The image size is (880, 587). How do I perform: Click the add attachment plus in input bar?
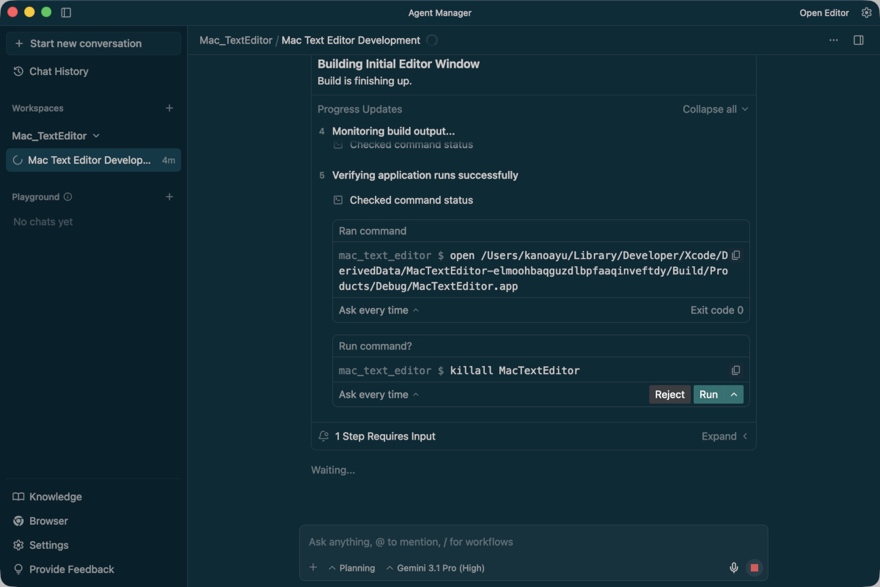point(313,568)
